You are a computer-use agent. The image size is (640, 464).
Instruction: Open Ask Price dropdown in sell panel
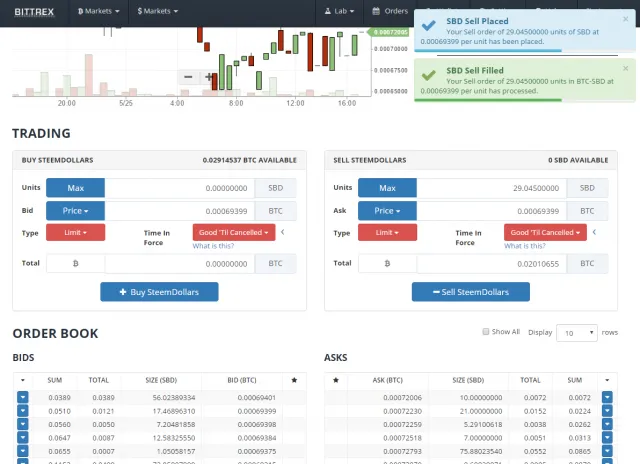387,211
